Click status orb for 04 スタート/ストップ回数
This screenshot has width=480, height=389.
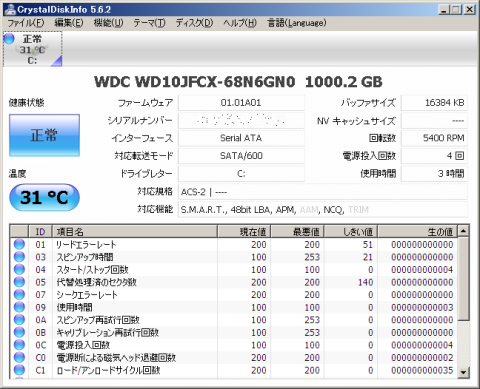[19, 269]
